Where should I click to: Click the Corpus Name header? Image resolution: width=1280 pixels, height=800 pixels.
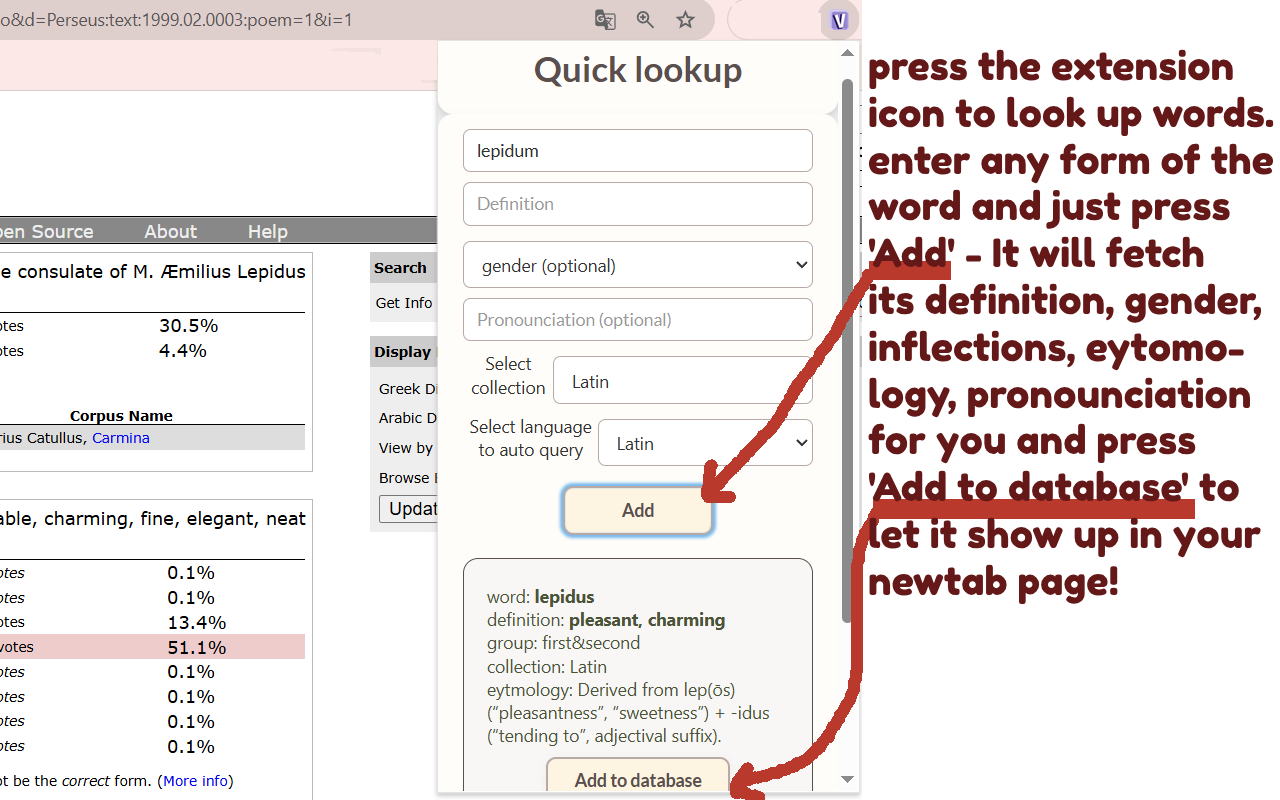[121, 416]
